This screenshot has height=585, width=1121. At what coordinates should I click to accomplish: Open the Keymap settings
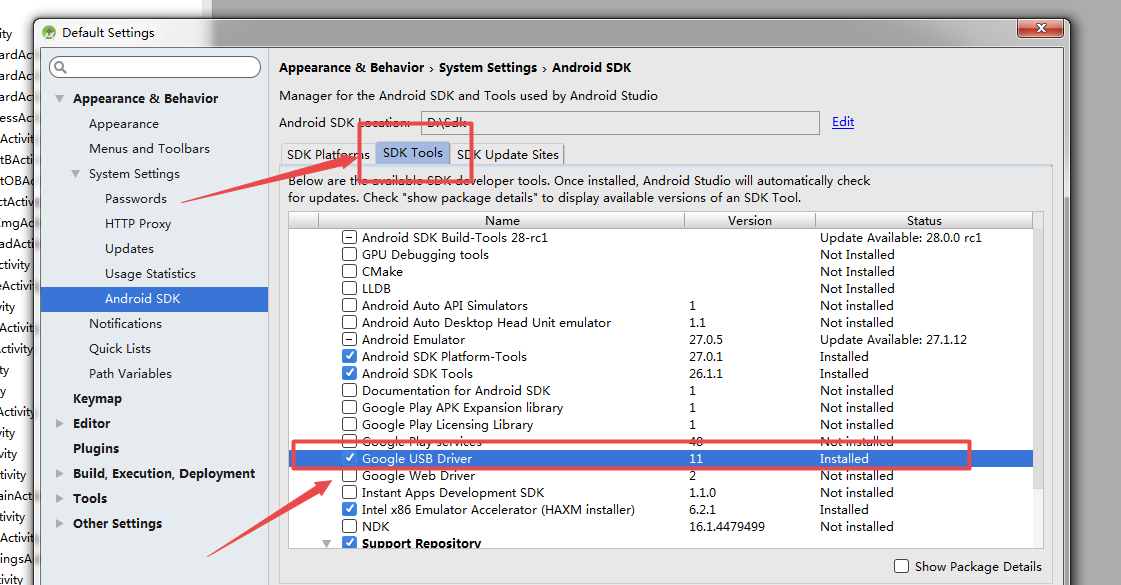click(x=97, y=399)
